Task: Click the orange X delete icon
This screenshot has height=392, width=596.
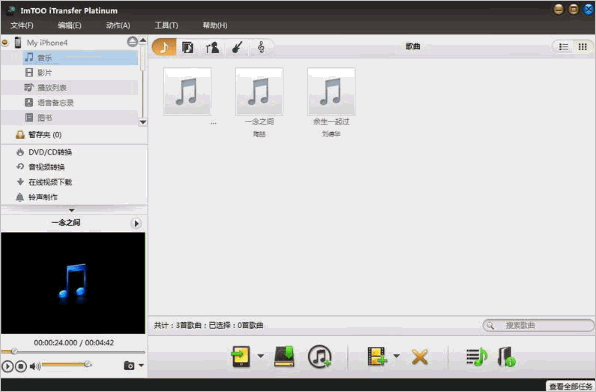Action: tap(420, 357)
